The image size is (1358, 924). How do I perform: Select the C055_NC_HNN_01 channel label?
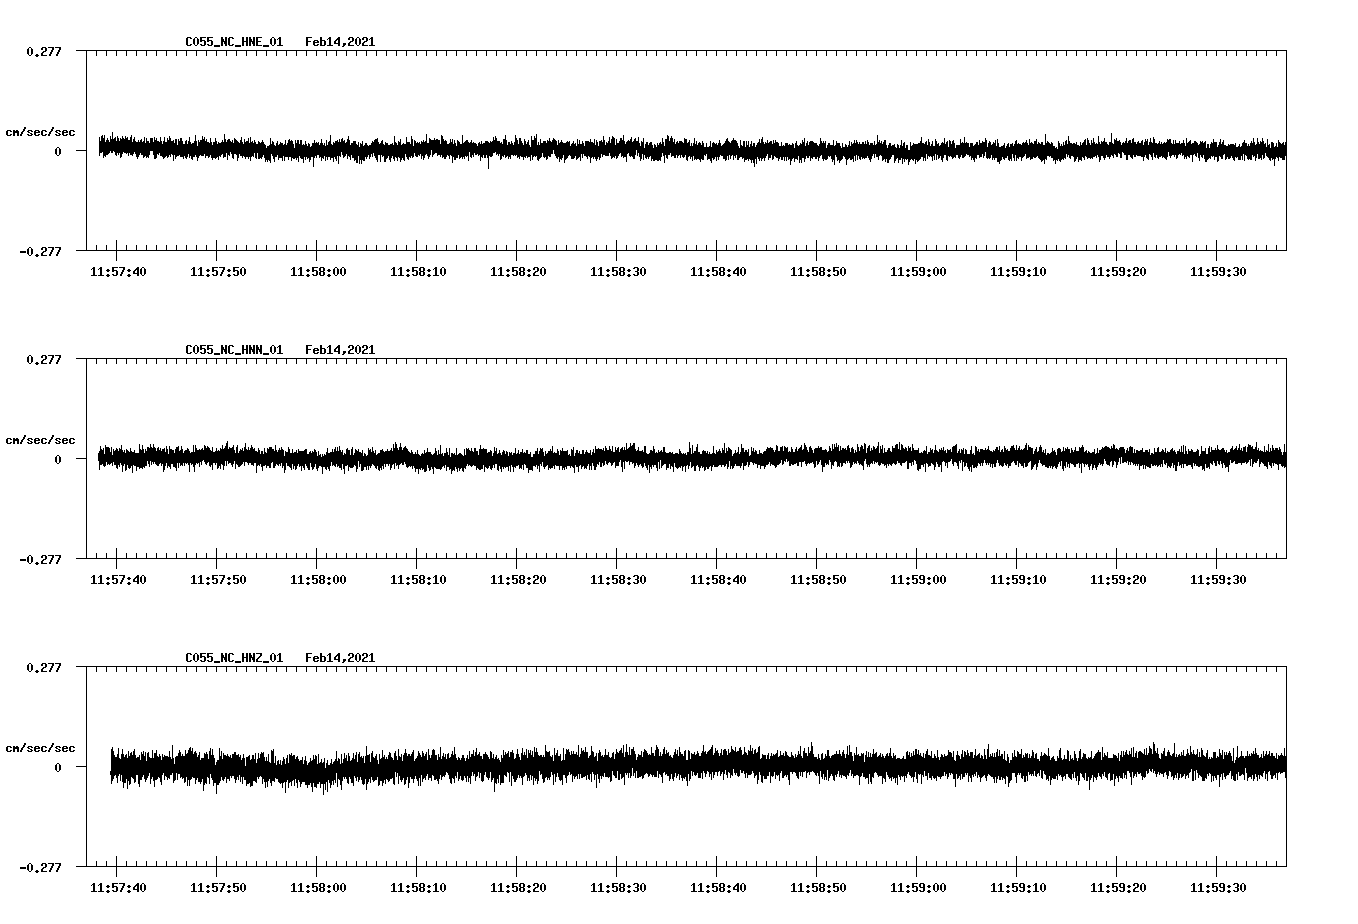[x=232, y=349]
